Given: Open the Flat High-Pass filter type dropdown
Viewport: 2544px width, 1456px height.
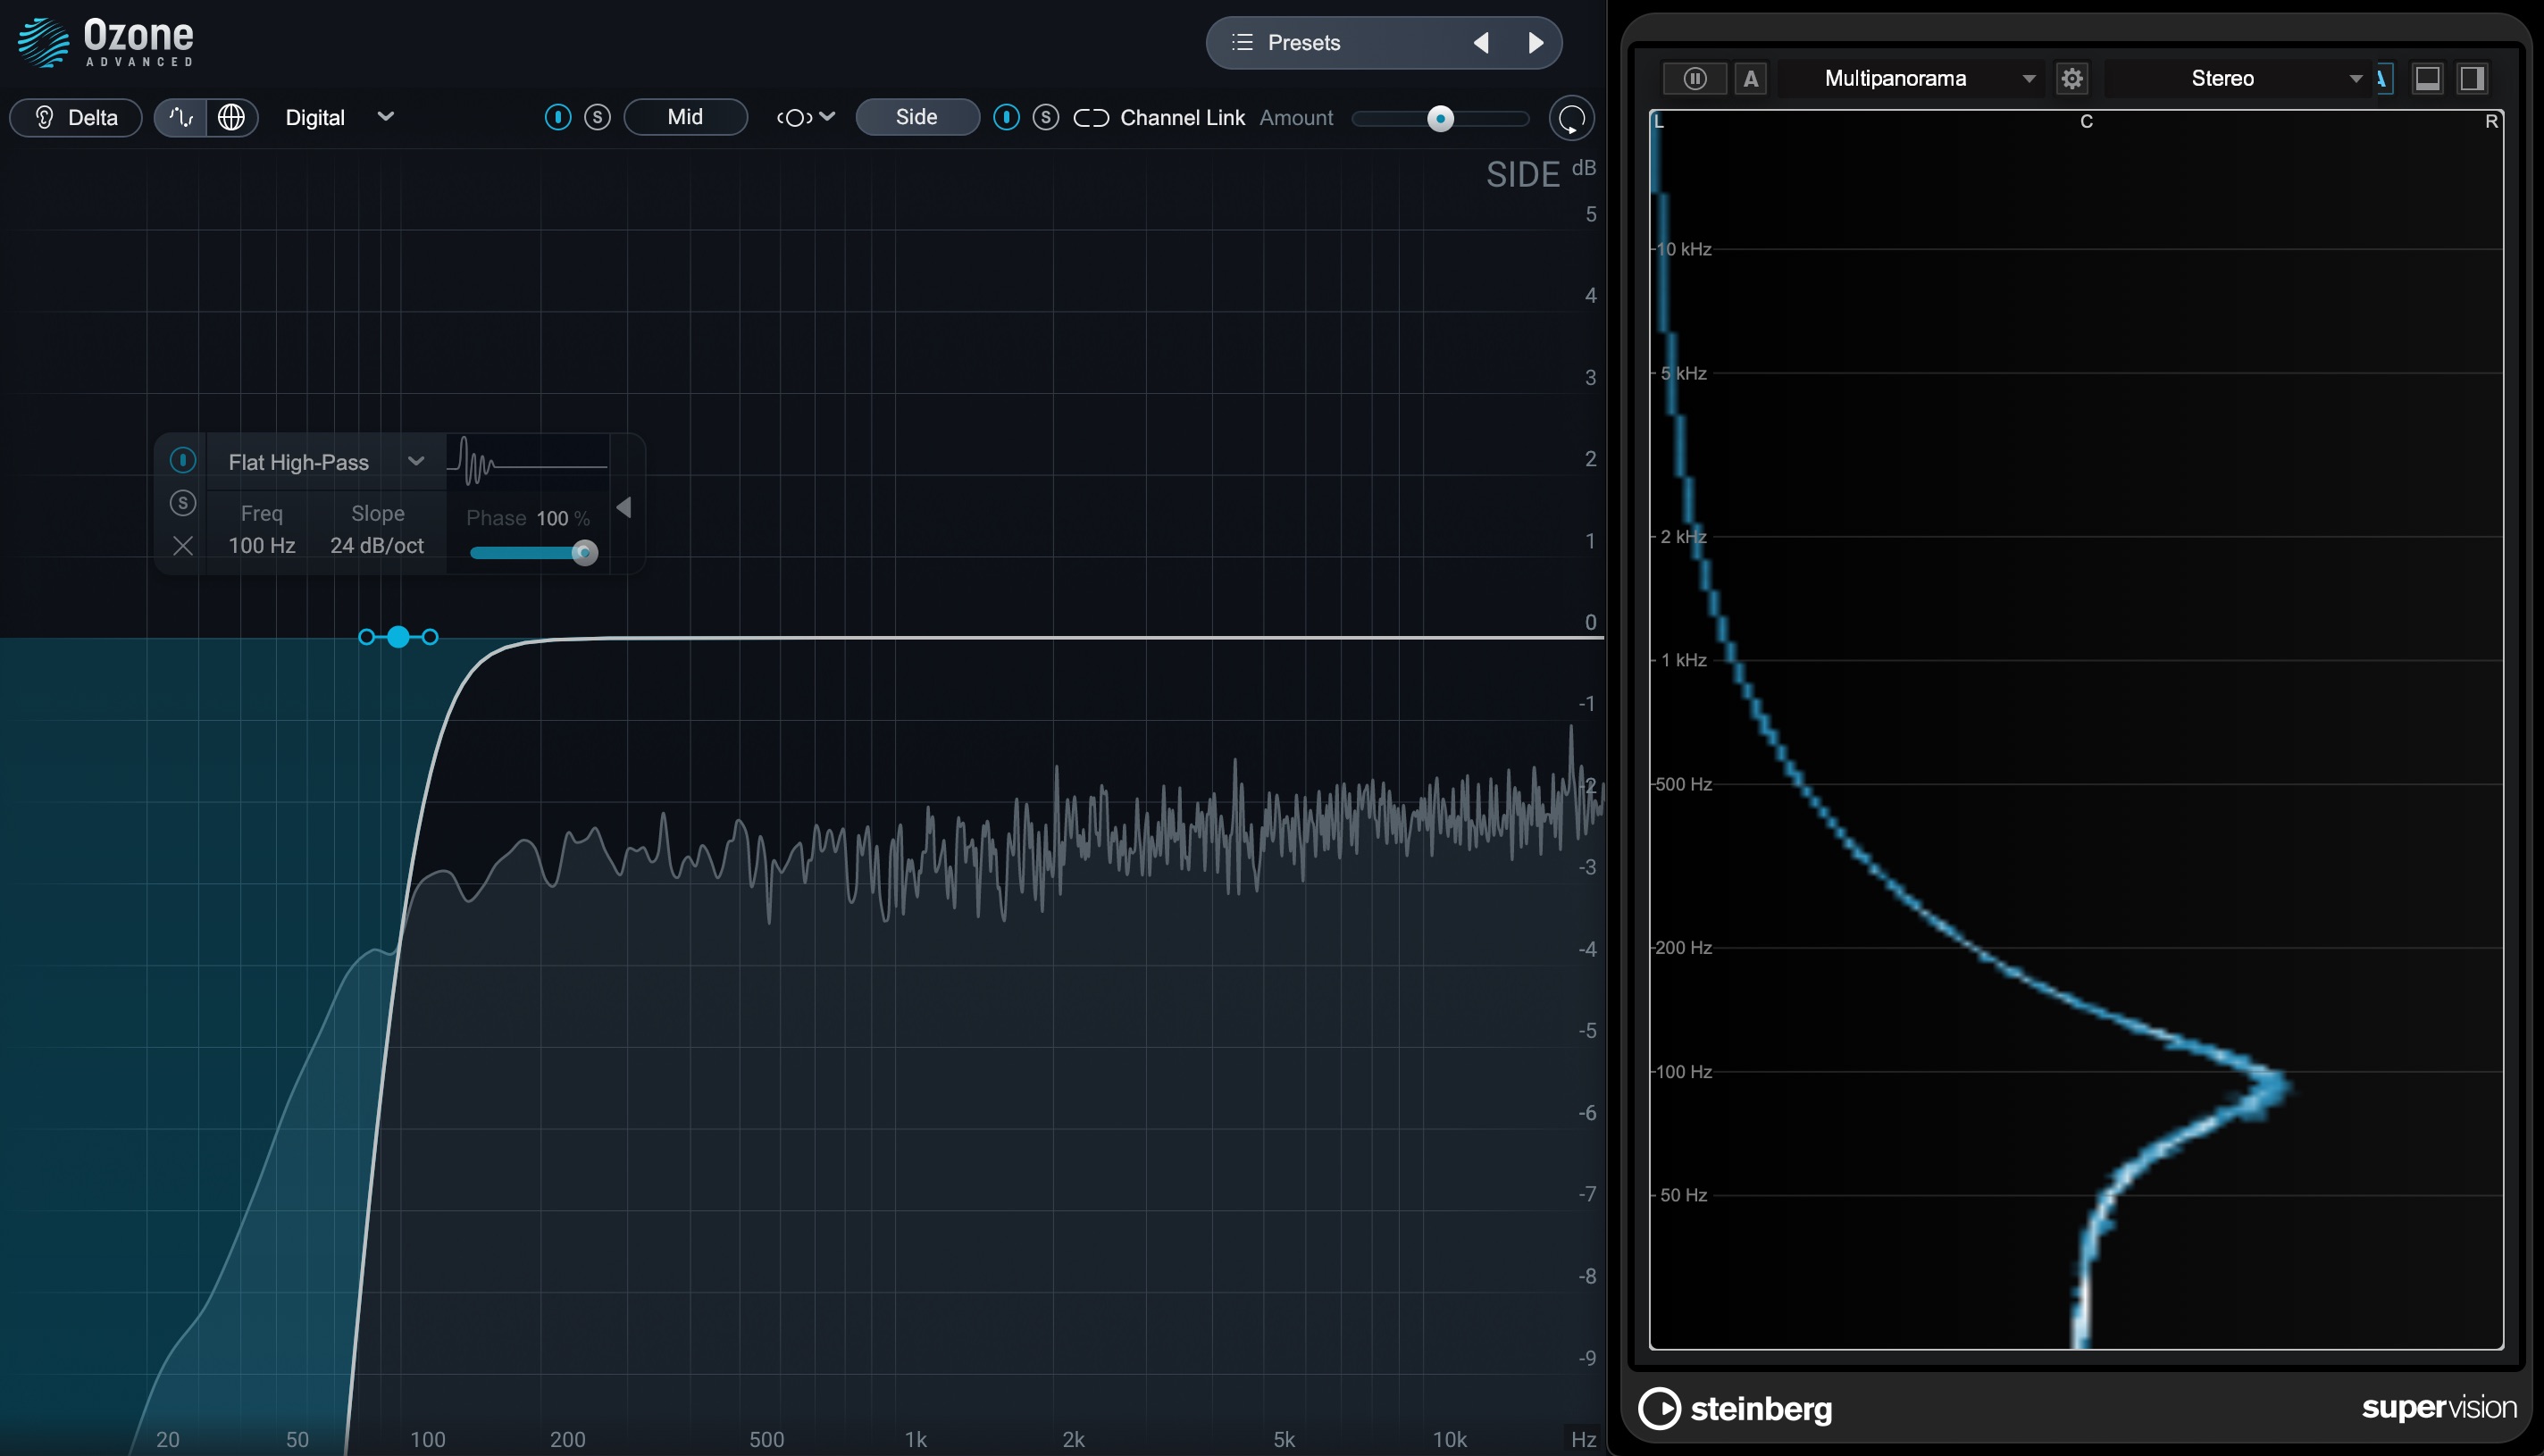Looking at the screenshot, I should (x=326, y=461).
